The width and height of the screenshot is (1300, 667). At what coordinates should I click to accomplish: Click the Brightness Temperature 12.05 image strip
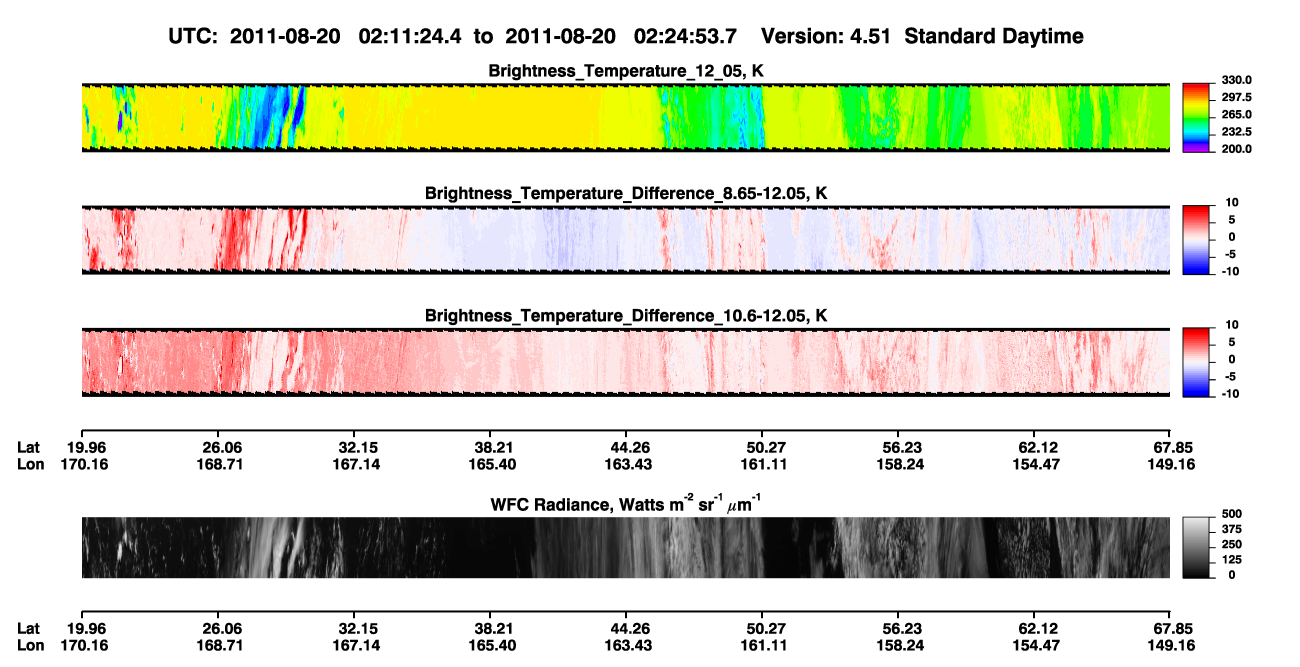click(625, 118)
